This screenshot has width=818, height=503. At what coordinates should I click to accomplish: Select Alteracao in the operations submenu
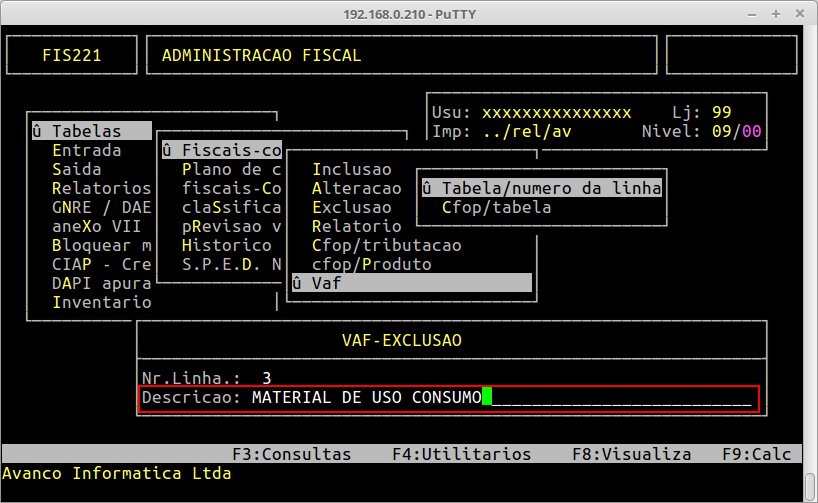coord(357,188)
